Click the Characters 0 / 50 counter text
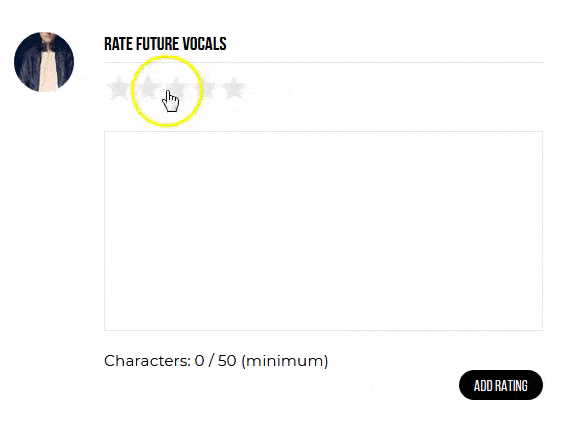The image size is (566, 422). coord(216,361)
